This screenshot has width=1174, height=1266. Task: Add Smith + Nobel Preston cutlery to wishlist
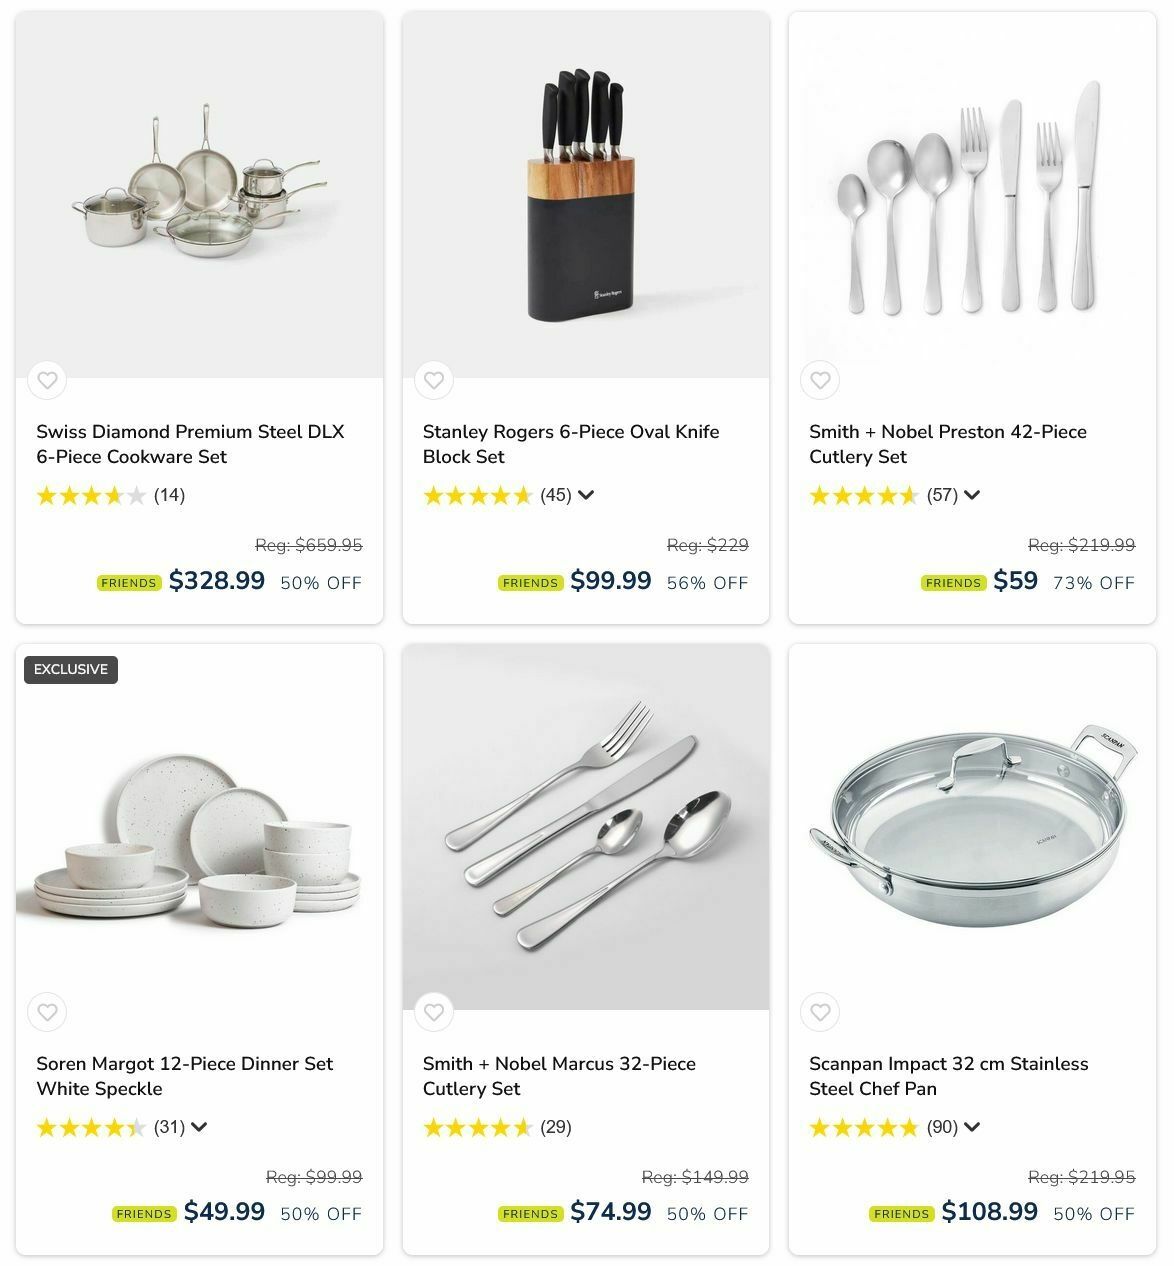[x=820, y=380]
